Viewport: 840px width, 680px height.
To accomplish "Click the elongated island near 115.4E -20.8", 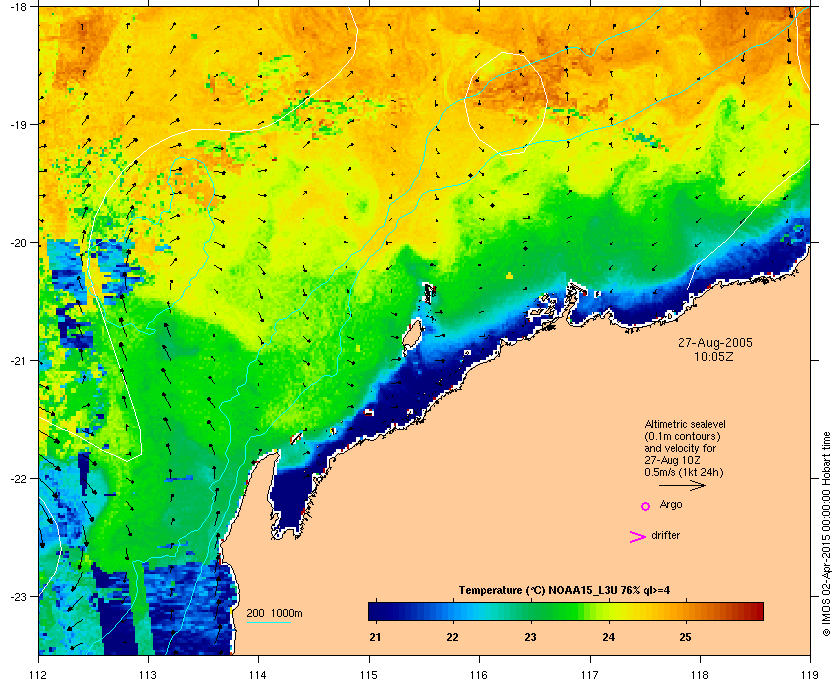I will tap(411, 337).
